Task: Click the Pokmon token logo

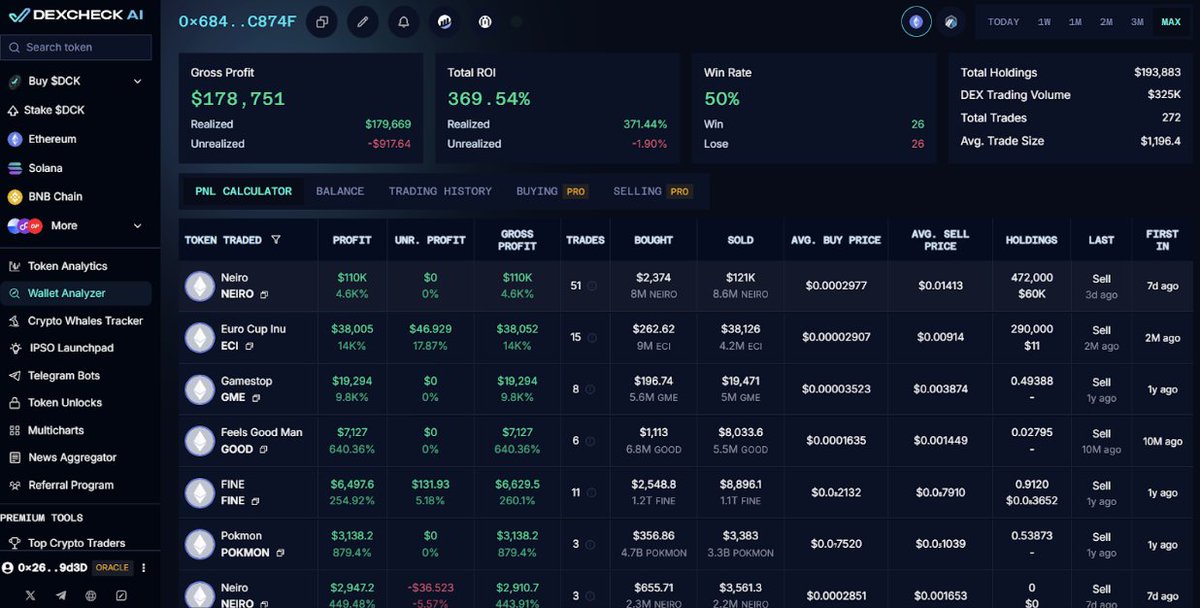Action: (200, 544)
